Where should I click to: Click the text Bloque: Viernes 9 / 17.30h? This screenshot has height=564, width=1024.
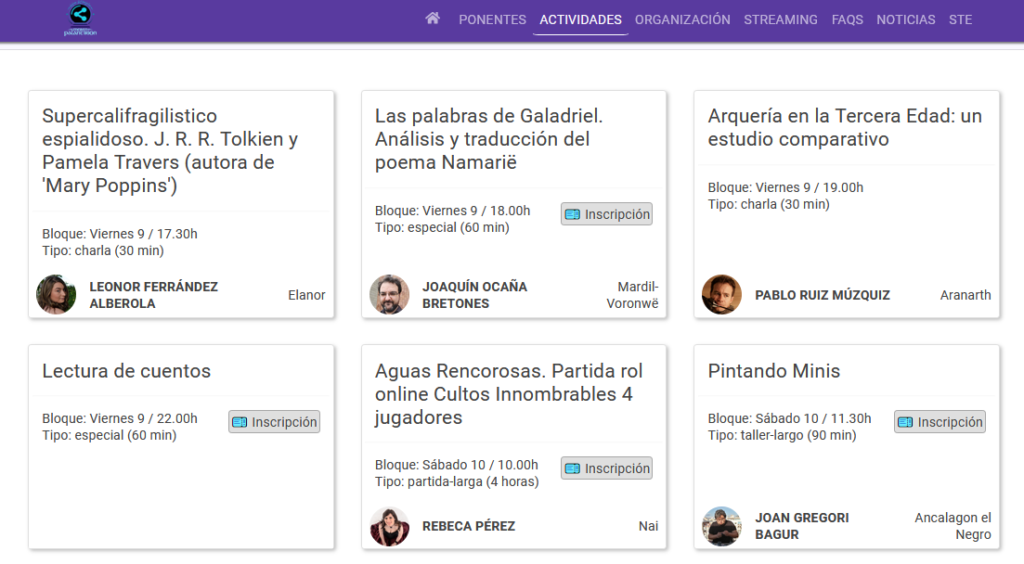(x=120, y=234)
